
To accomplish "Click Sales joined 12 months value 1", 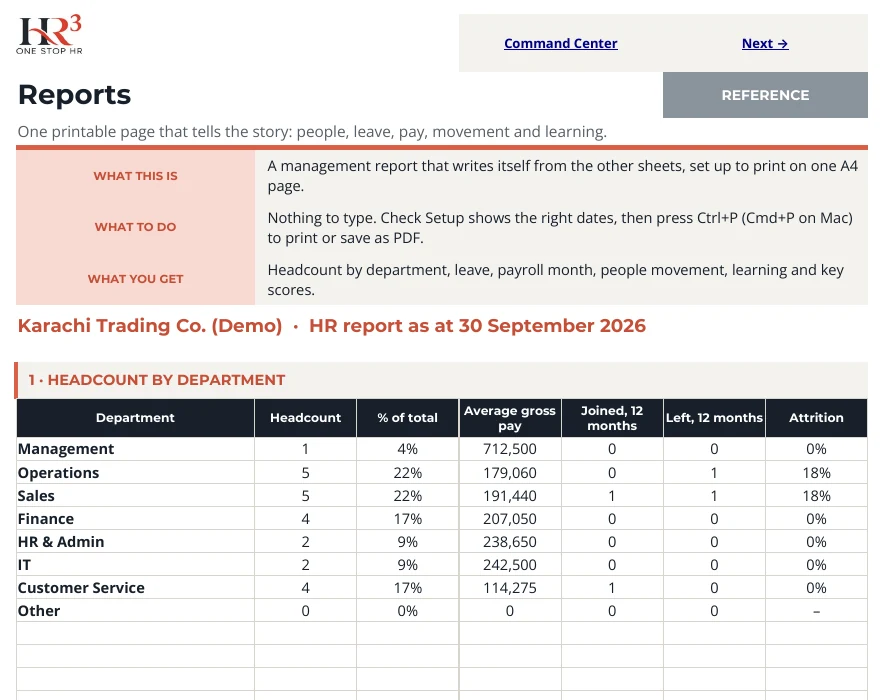I will (x=612, y=496).
